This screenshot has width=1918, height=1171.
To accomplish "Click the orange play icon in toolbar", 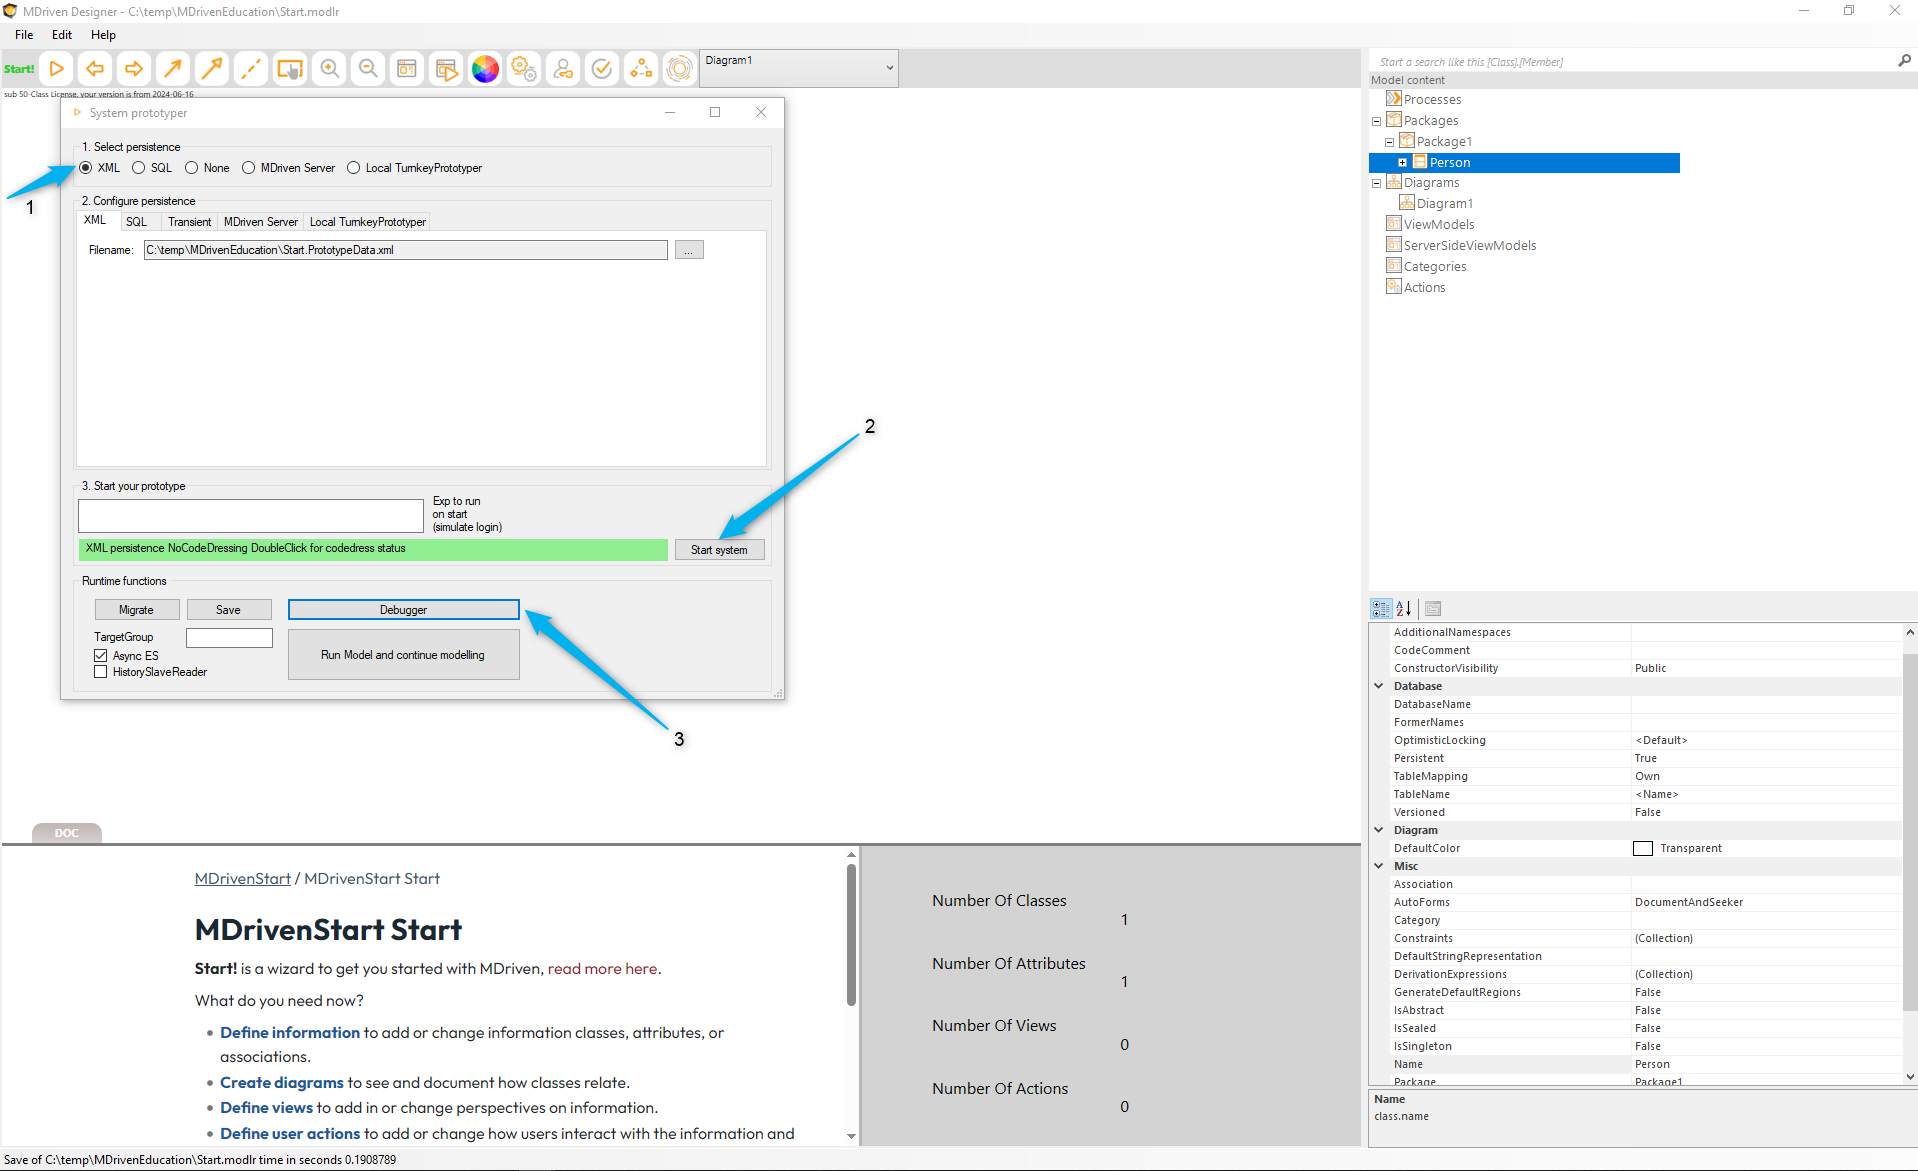I will pyautogui.click(x=57, y=69).
